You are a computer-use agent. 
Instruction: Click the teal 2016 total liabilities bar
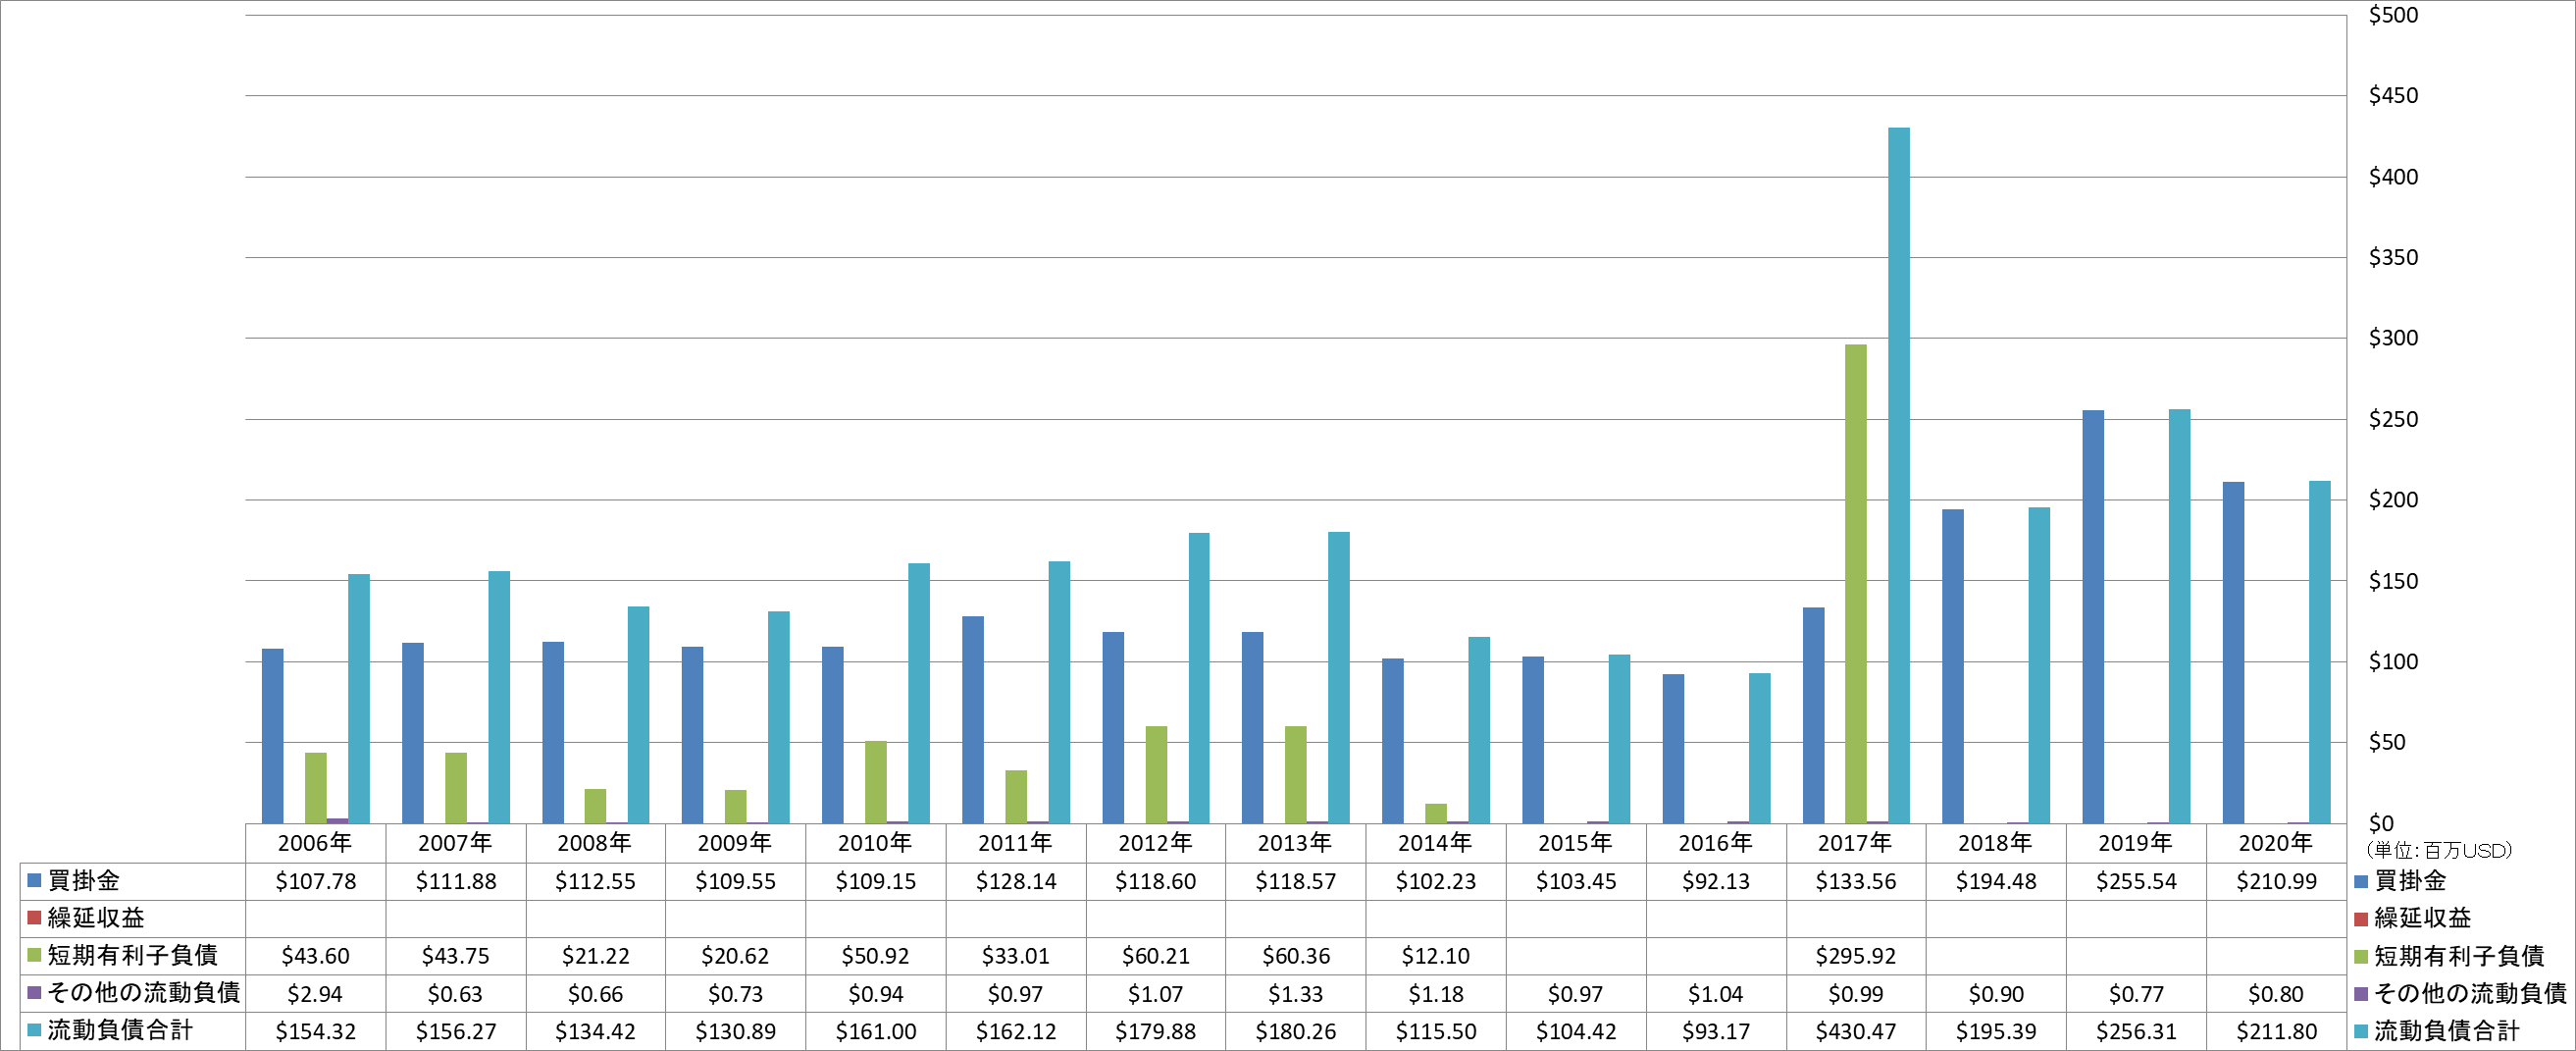(1758, 748)
